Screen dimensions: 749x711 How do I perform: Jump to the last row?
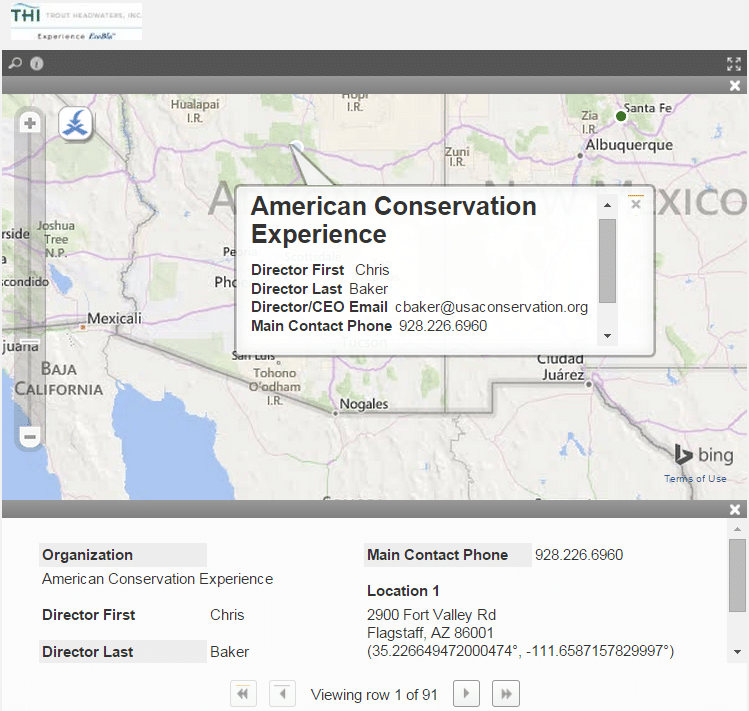pyautogui.click(x=506, y=694)
